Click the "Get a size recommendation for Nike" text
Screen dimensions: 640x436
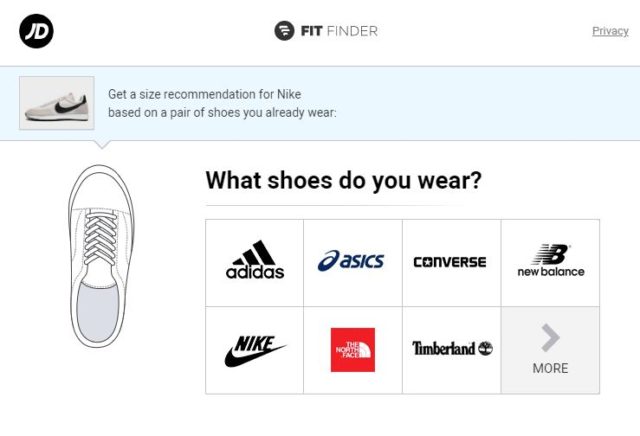[x=204, y=94]
